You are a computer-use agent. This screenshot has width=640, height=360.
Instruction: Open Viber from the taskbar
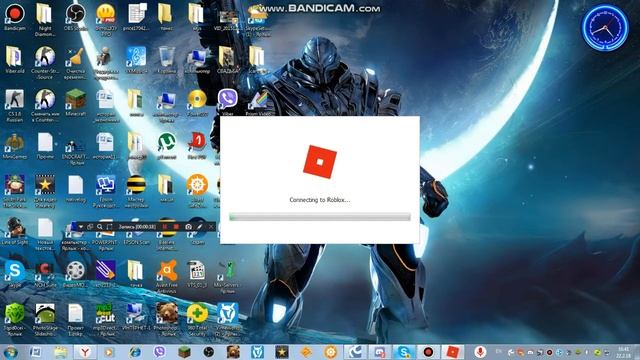click(x=160, y=352)
